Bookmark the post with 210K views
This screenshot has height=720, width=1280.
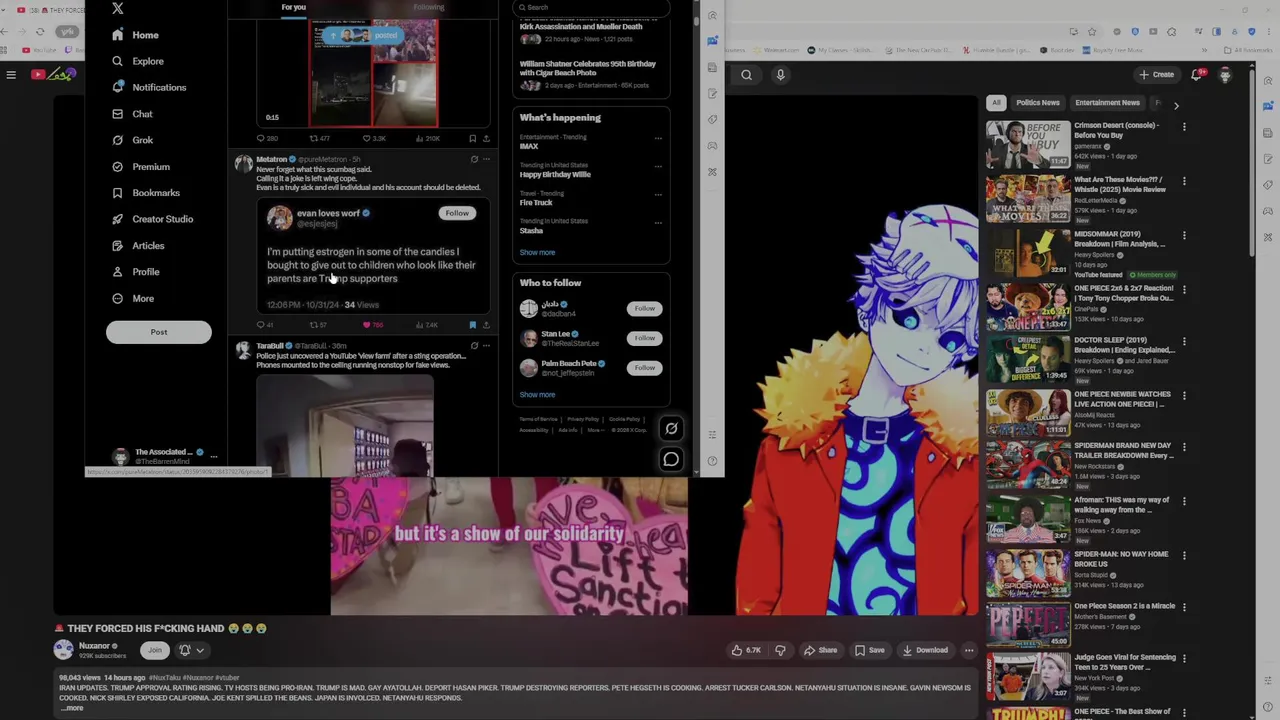point(472,138)
